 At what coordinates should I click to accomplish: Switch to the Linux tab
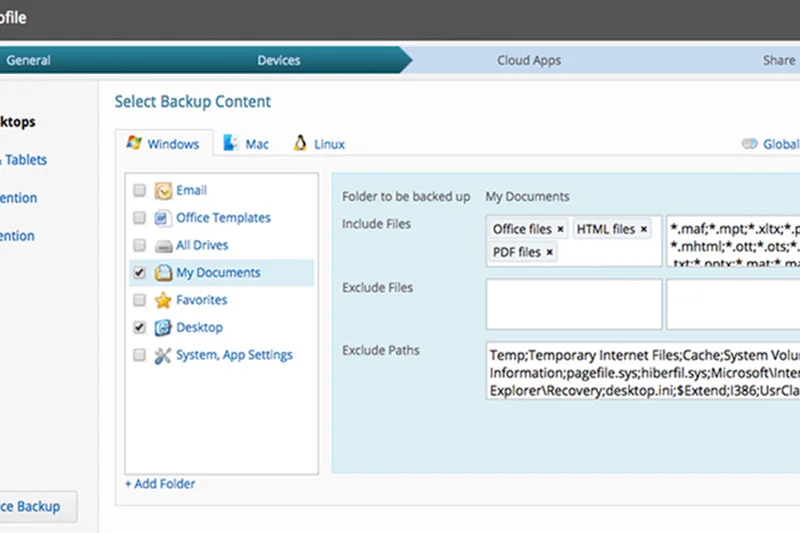[x=319, y=144]
